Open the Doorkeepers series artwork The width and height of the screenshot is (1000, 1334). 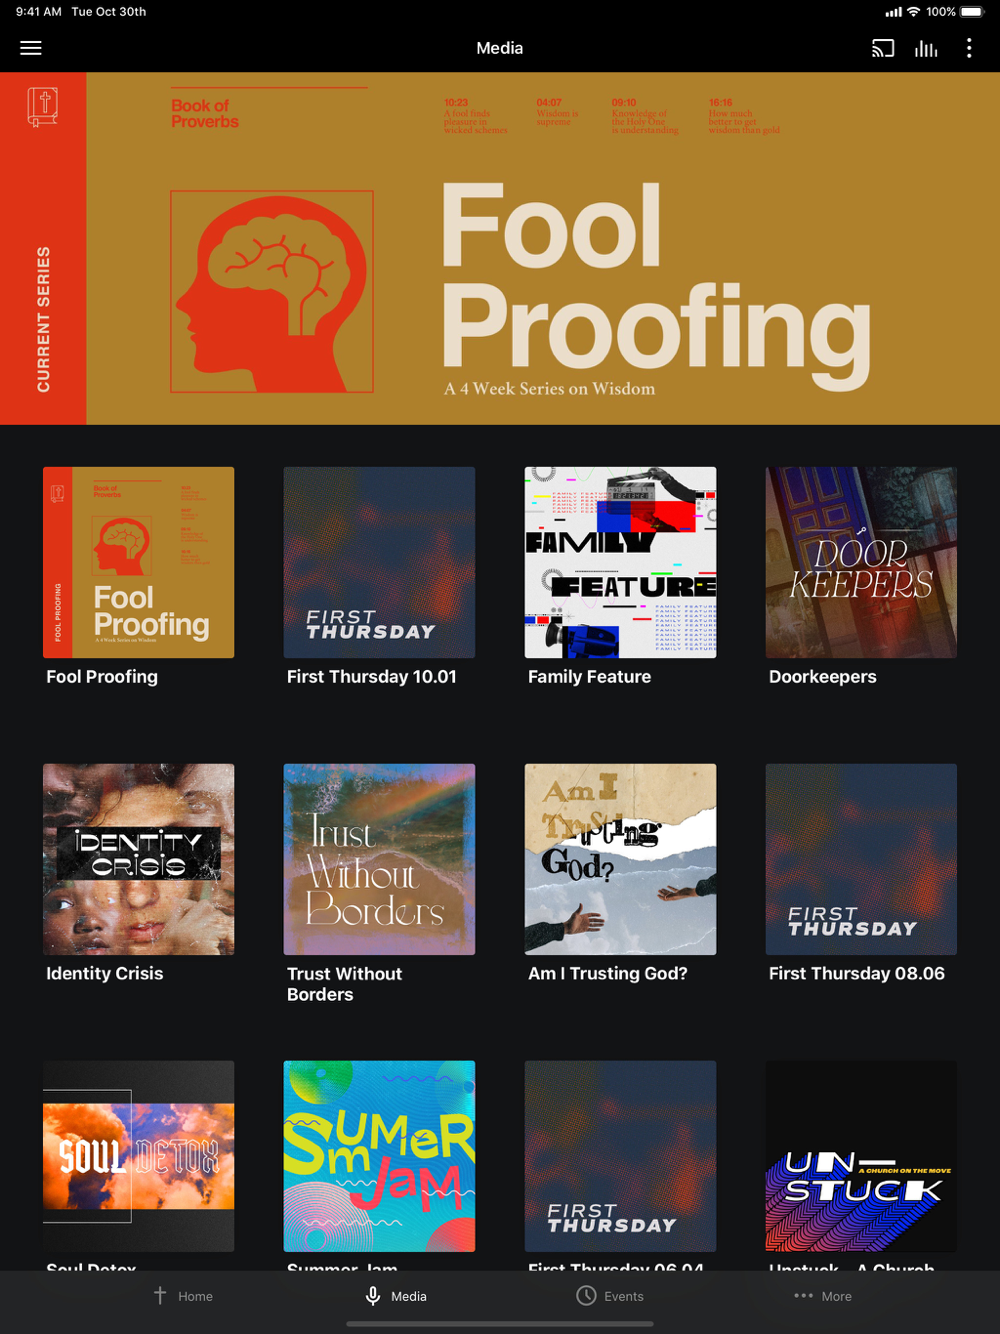point(861,562)
